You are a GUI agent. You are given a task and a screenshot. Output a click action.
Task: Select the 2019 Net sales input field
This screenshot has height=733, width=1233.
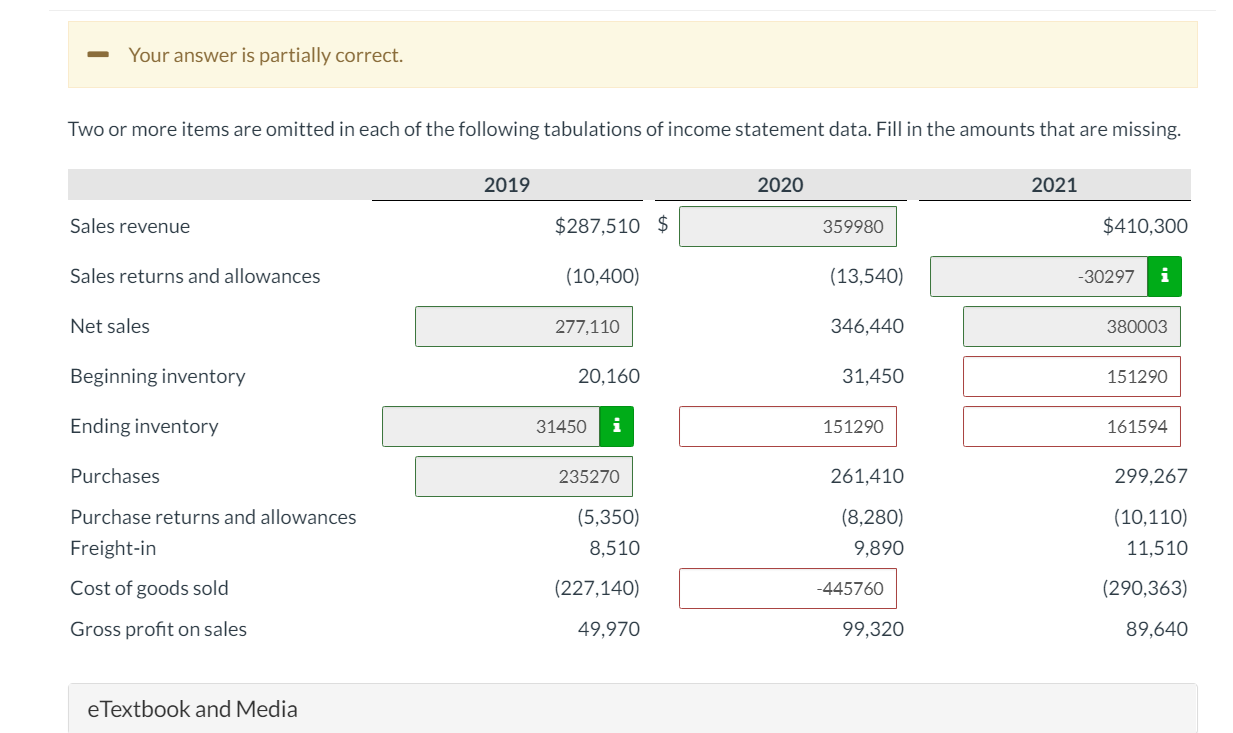(524, 326)
